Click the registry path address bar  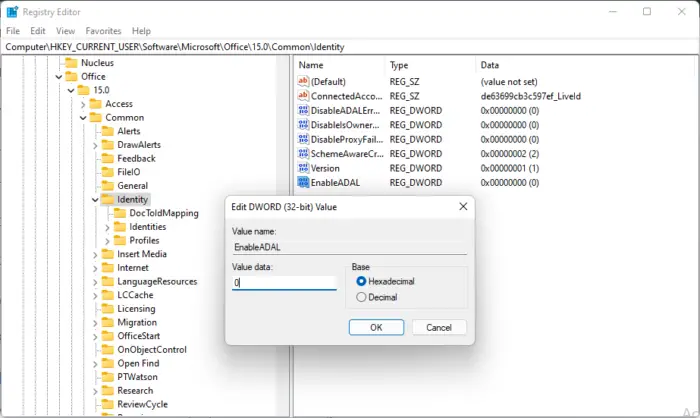click(350, 47)
